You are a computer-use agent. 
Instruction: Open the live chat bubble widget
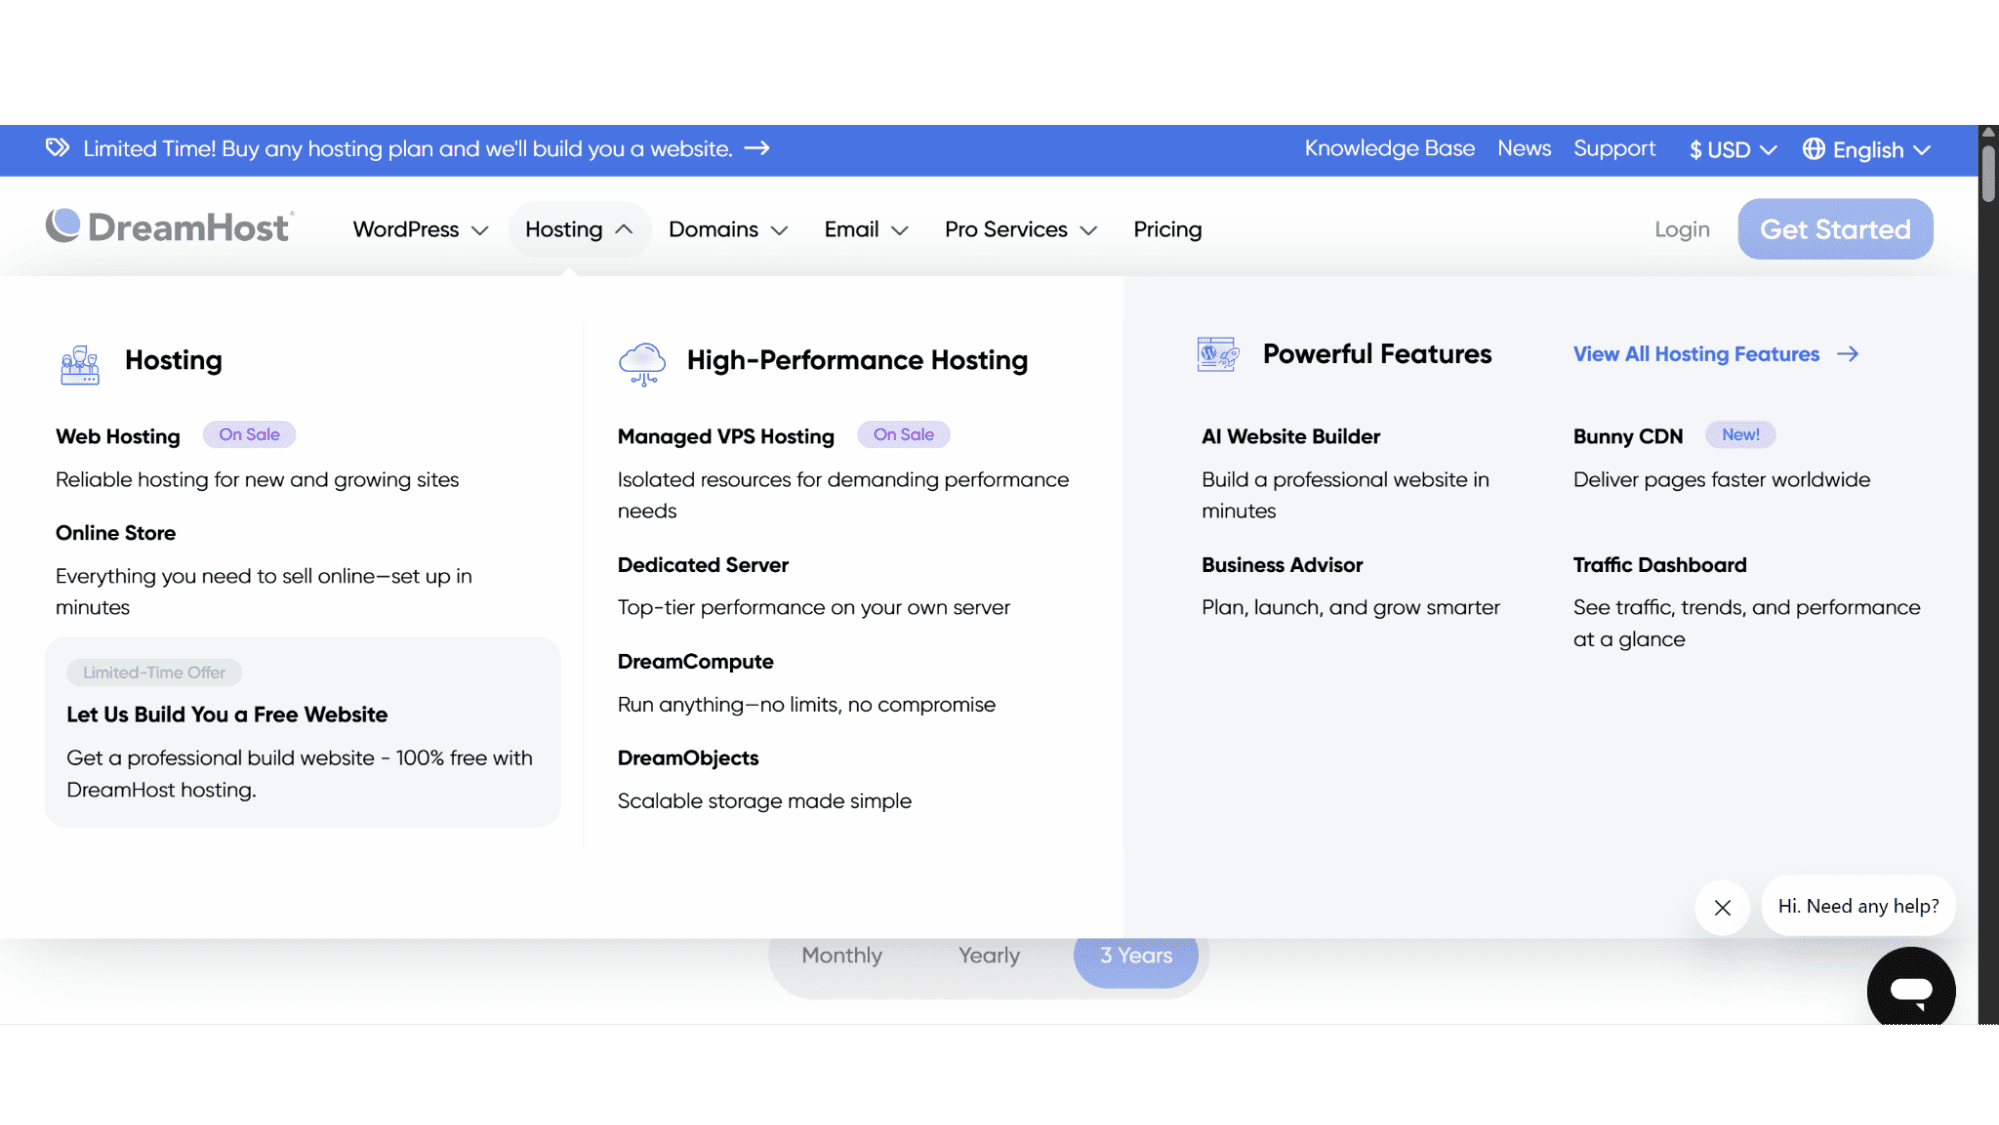(1911, 989)
